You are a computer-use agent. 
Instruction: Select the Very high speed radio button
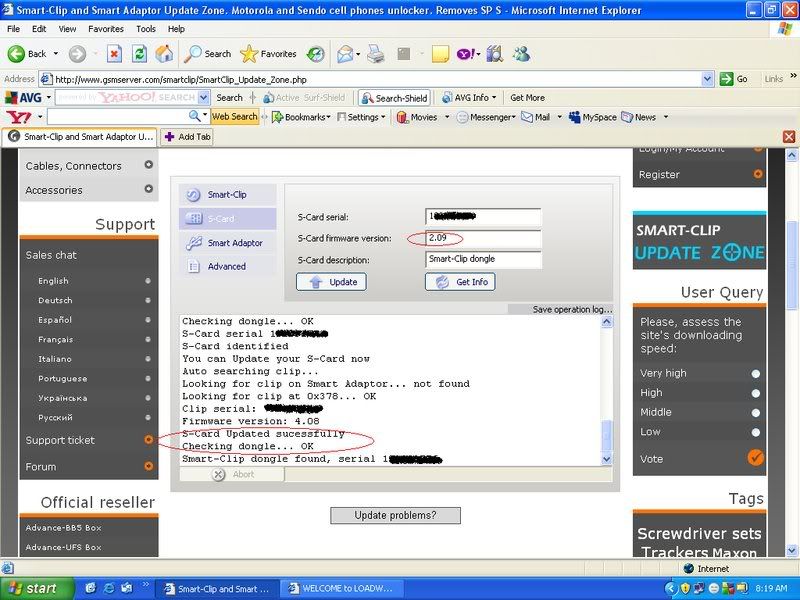point(756,374)
